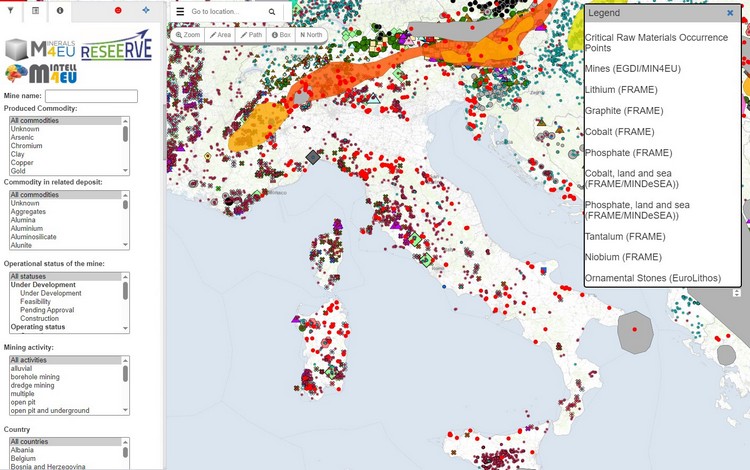Click Tantalum (FRAME) legend entry

(x=625, y=237)
